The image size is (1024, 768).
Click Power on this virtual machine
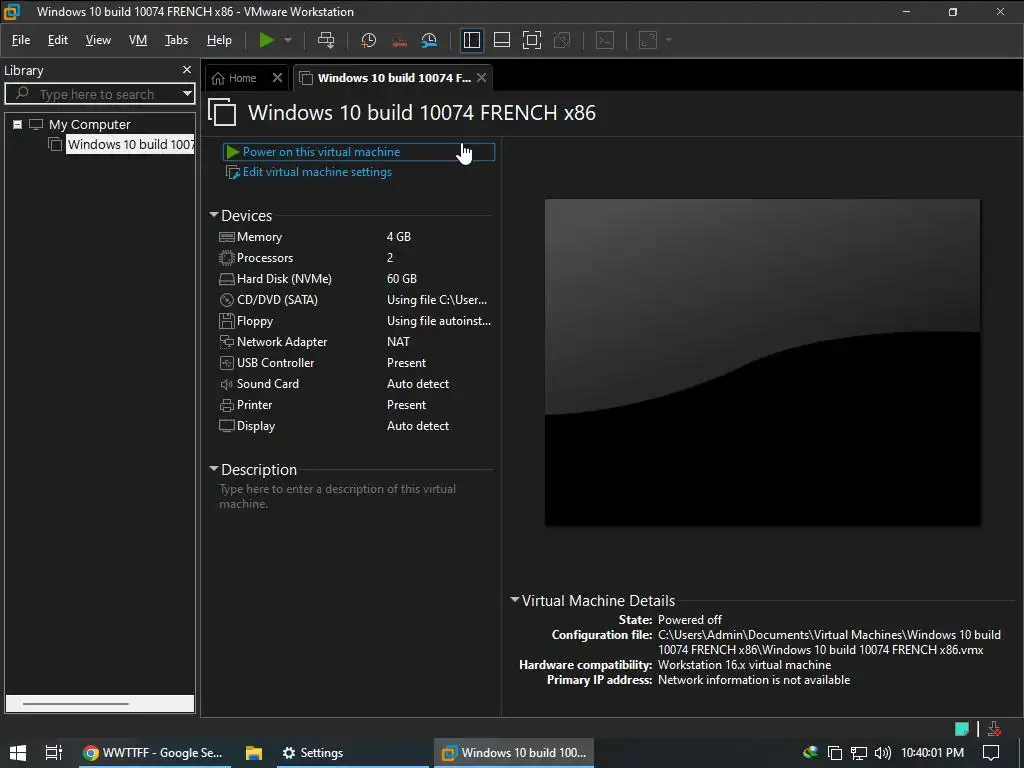coord(359,152)
